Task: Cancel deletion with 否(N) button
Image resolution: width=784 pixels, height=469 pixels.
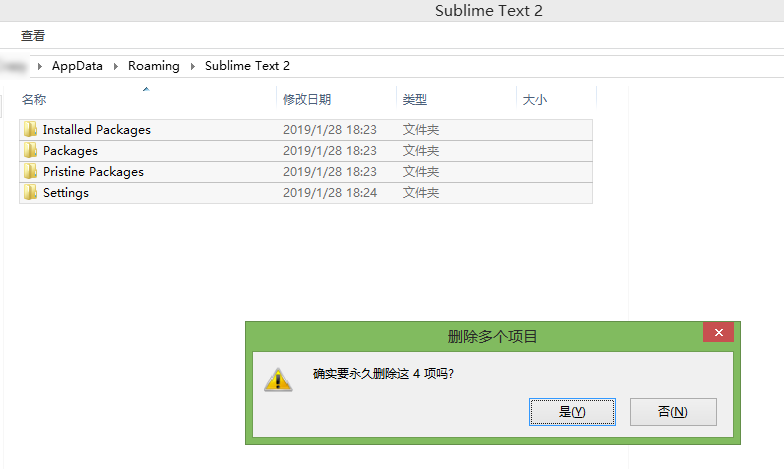Action: pos(673,412)
